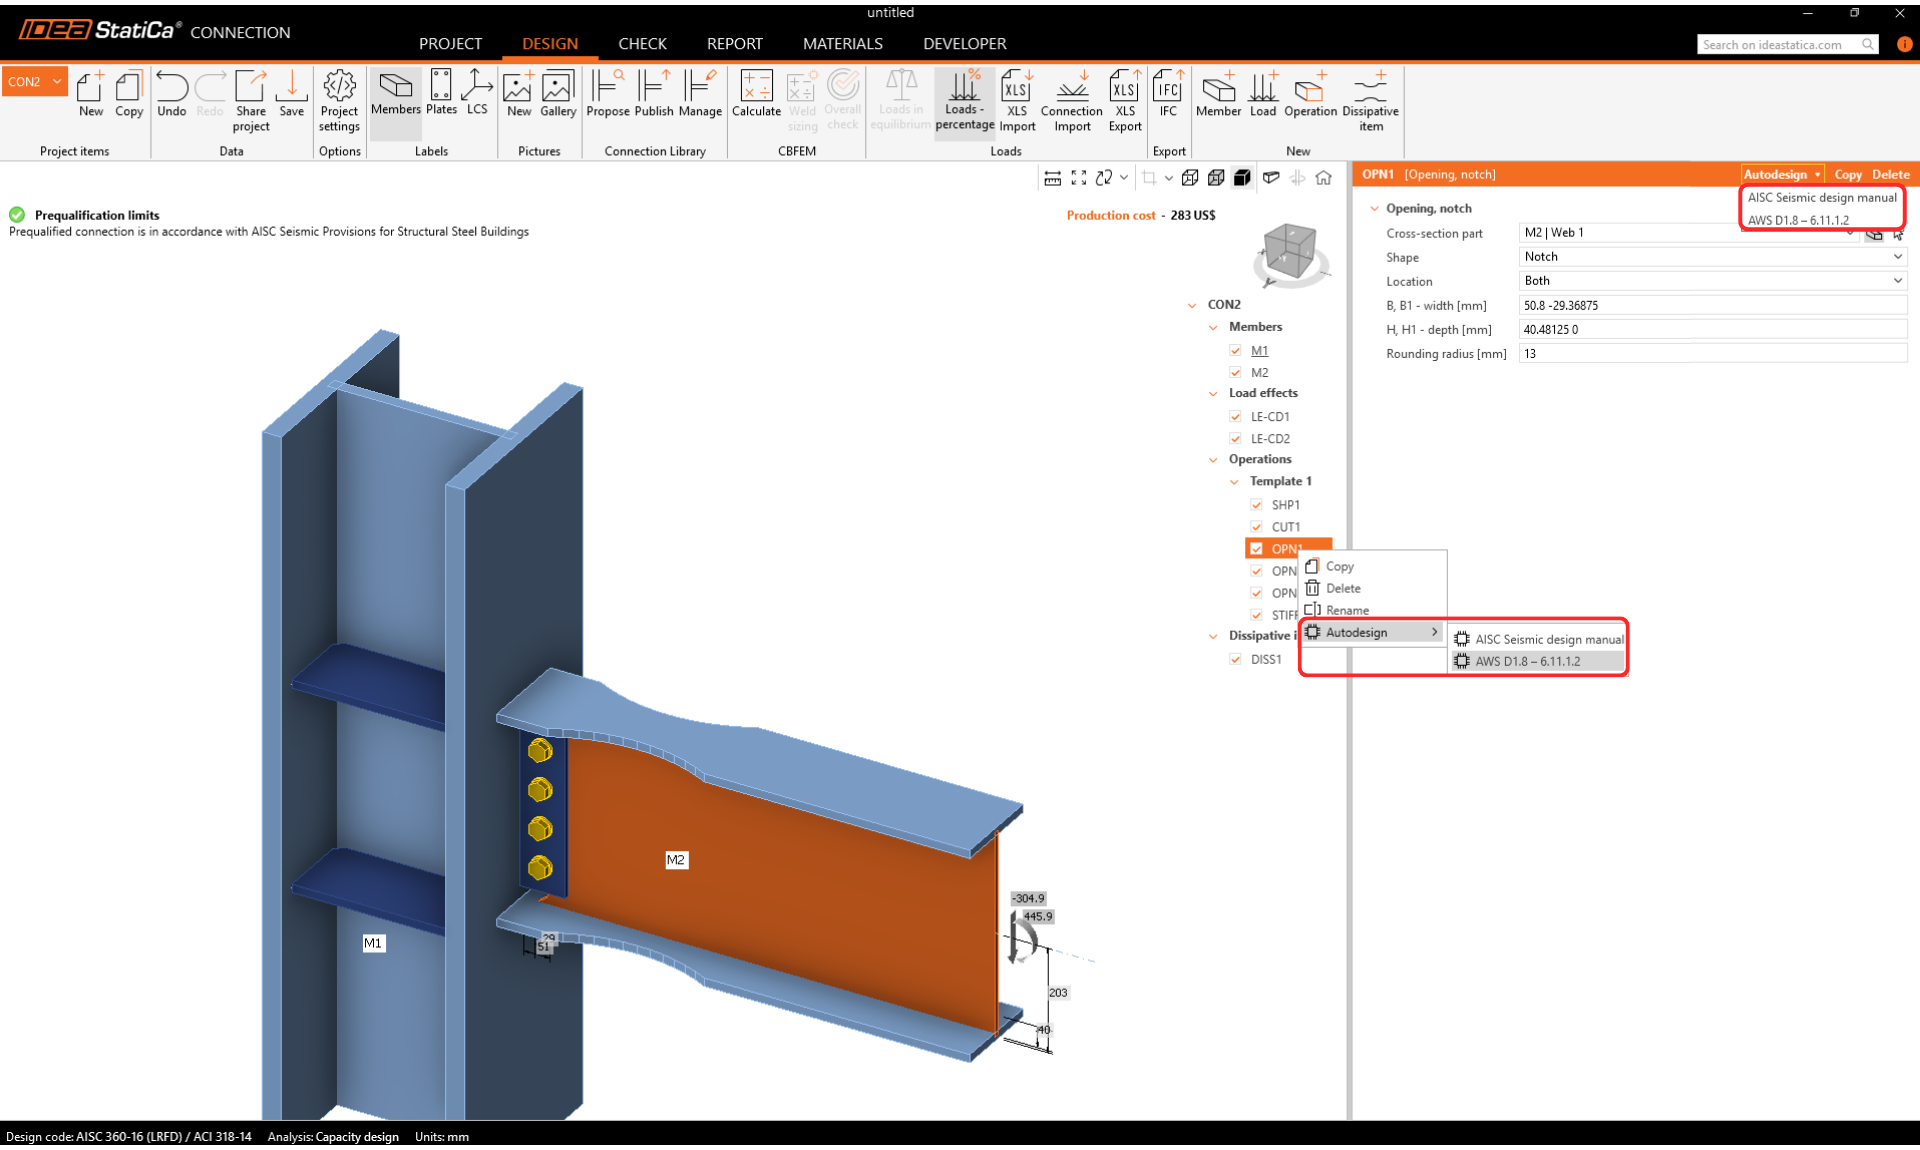Click the Delete button in OPN1 header
Image resolution: width=1920 pixels, height=1150 pixels.
tap(1890, 174)
